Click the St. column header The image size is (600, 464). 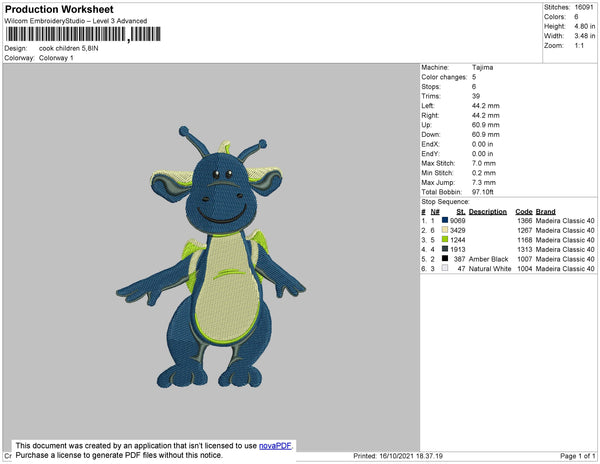(461, 212)
